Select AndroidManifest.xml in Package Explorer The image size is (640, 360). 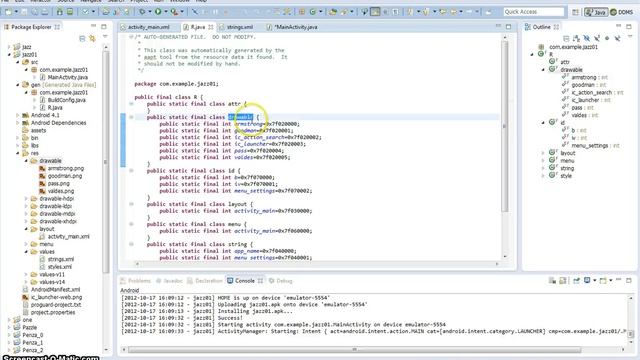point(56,289)
